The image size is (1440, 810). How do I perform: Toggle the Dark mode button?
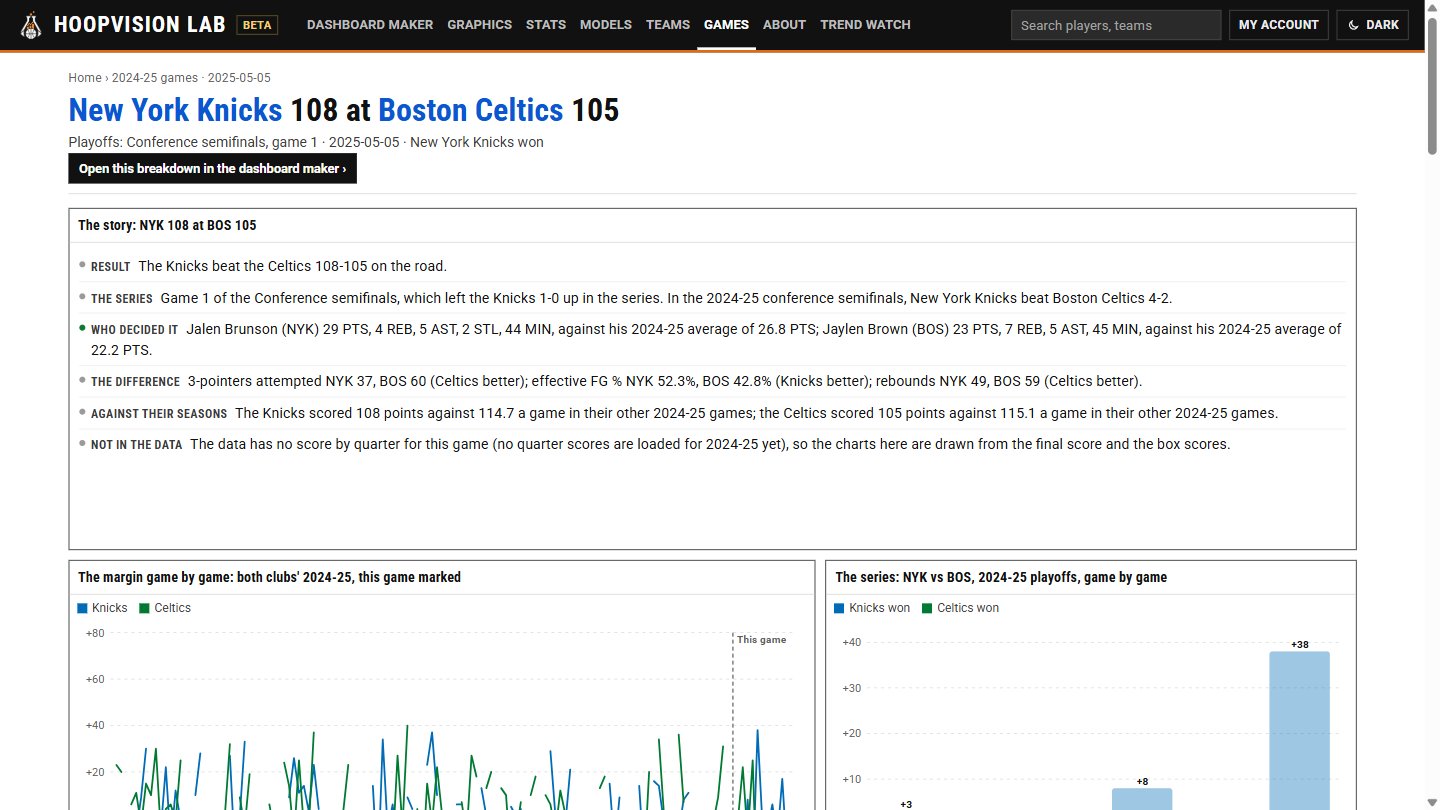click(x=1372, y=25)
